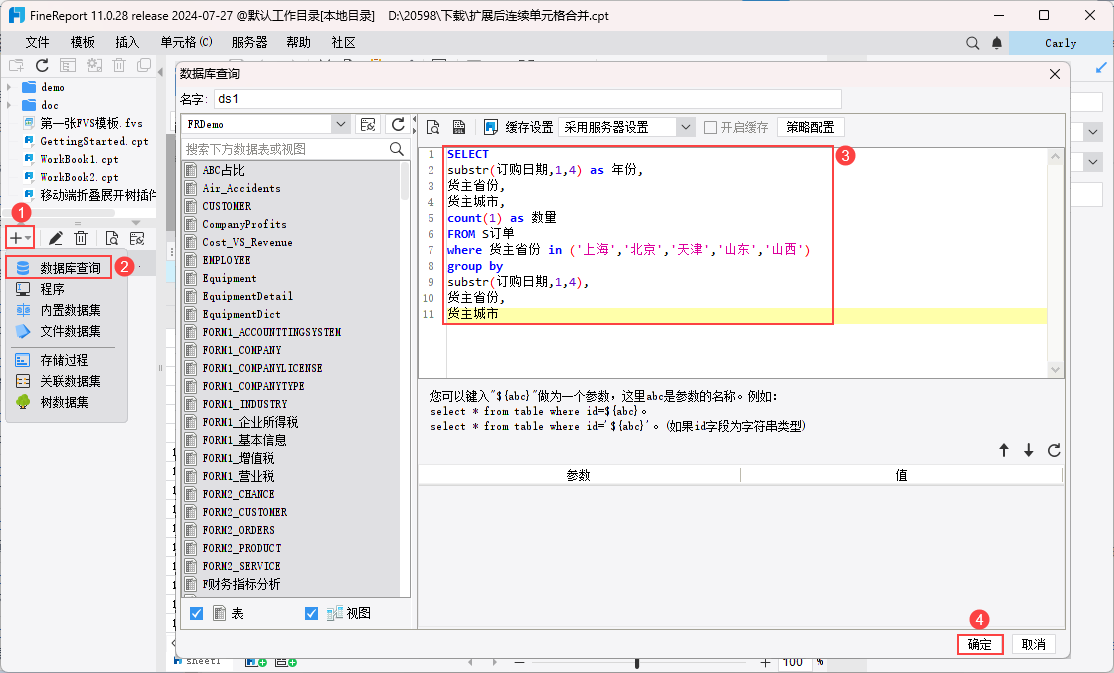This screenshot has height=673, width=1114.
Task: Click the zoom slider handle at bottom
Action: [x=637, y=663]
